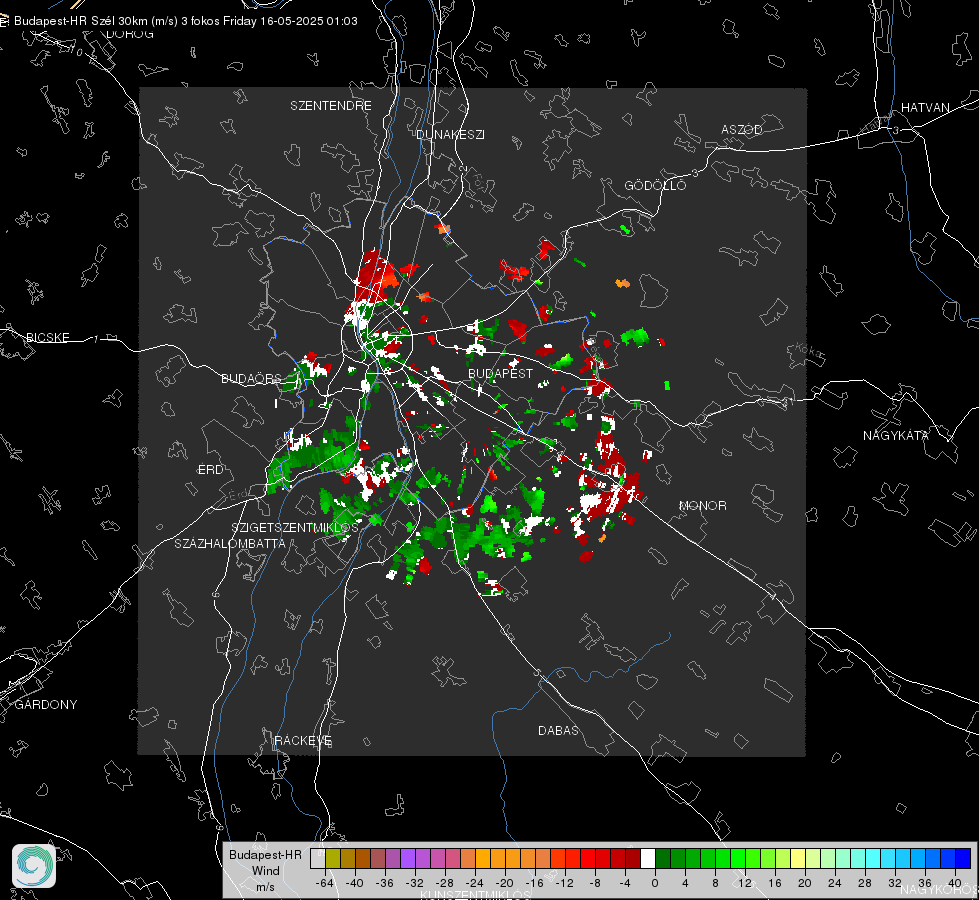Click the HATVAN map label
This screenshot has height=900, width=979.
click(925, 107)
